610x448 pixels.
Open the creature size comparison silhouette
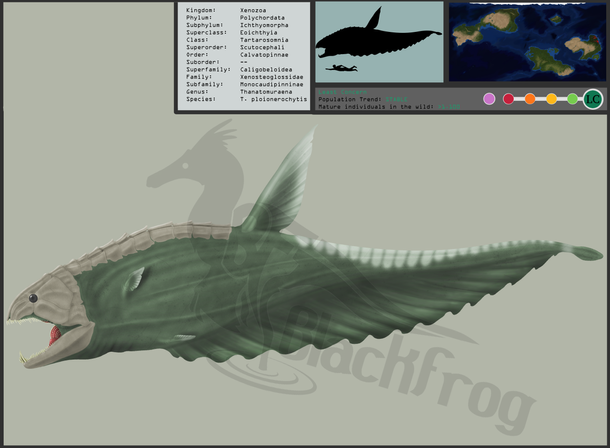pos(379,42)
